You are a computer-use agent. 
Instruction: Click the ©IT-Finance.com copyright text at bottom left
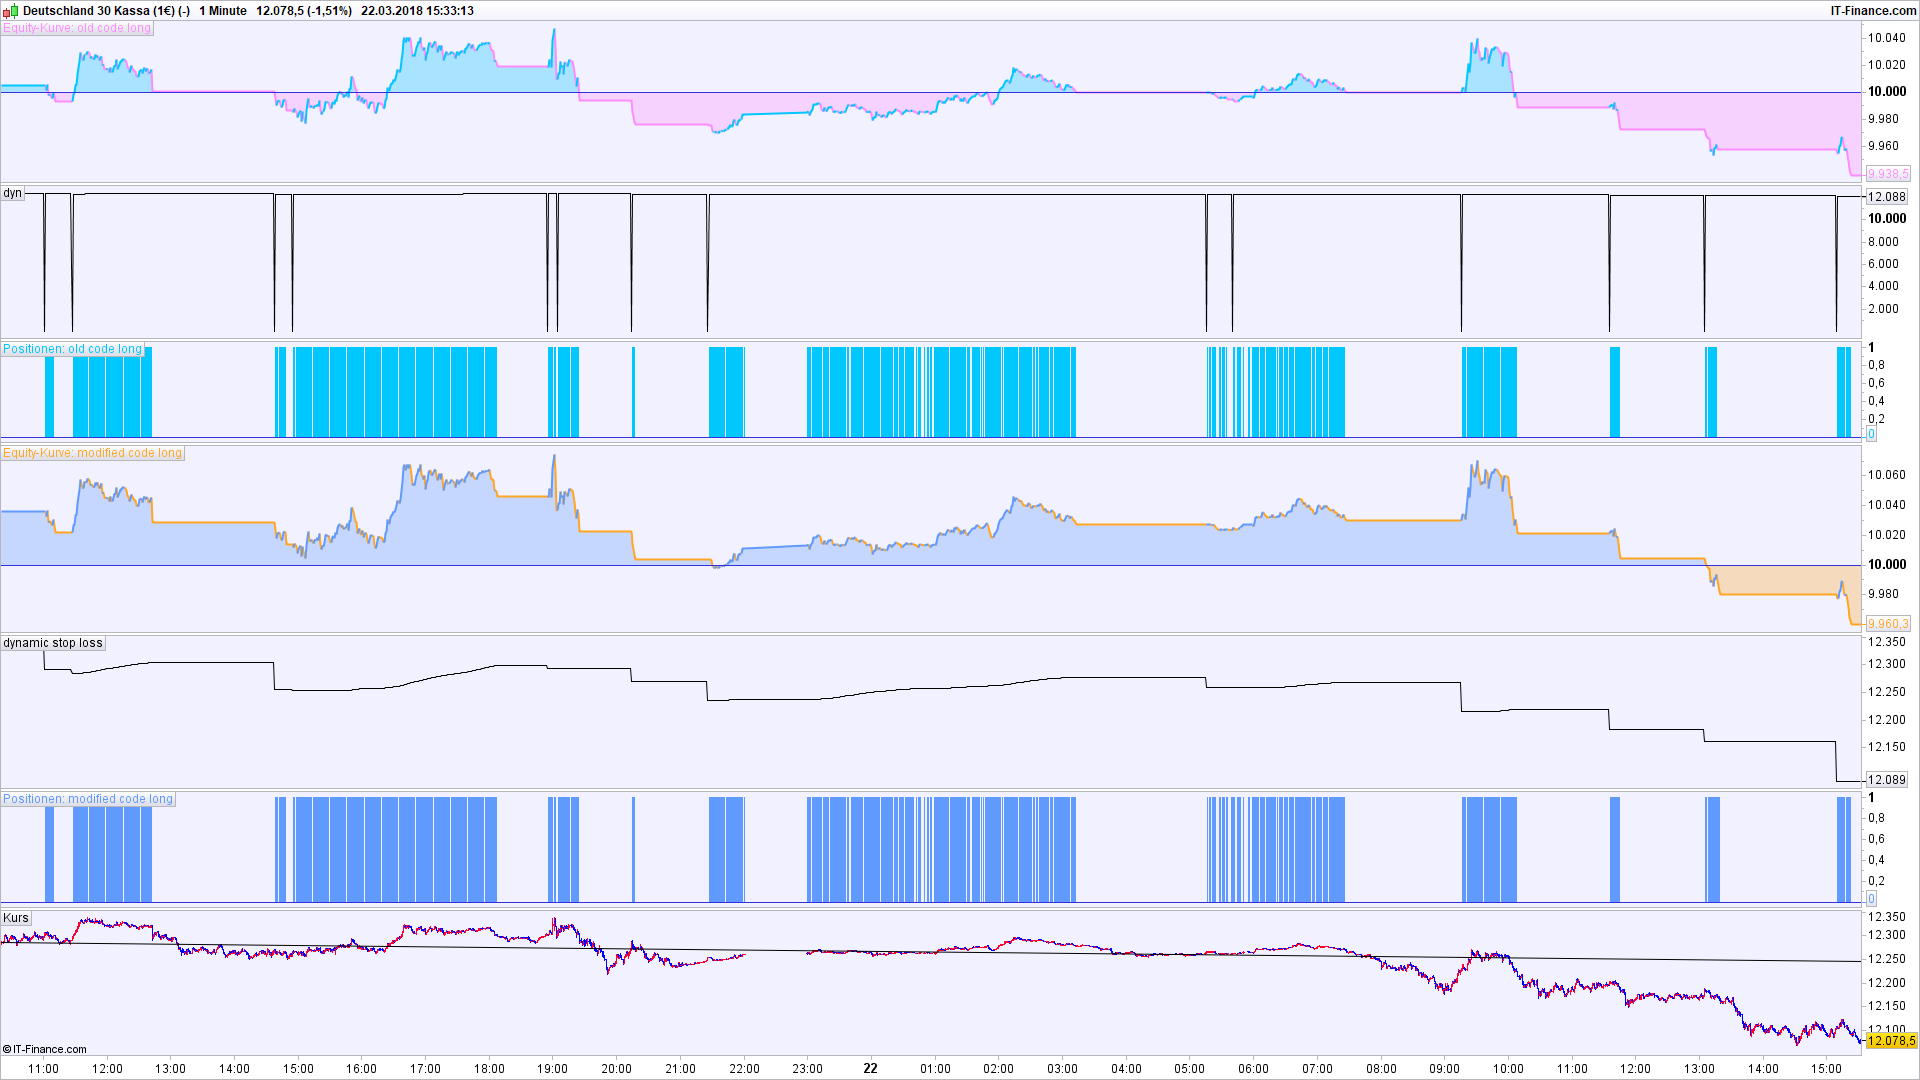(45, 1049)
